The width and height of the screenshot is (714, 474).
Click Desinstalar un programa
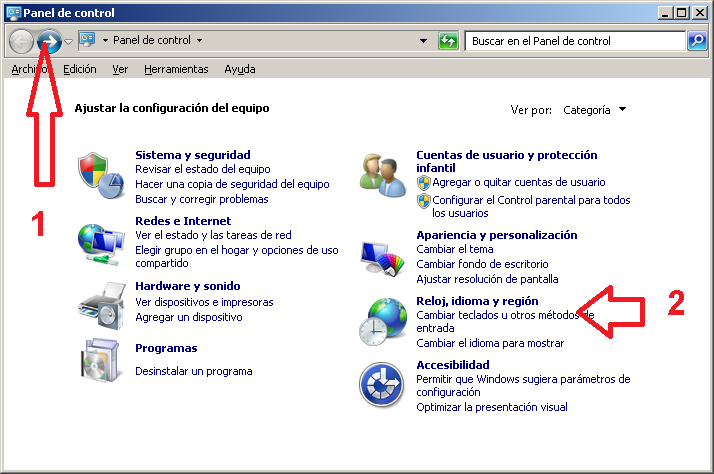click(194, 371)
